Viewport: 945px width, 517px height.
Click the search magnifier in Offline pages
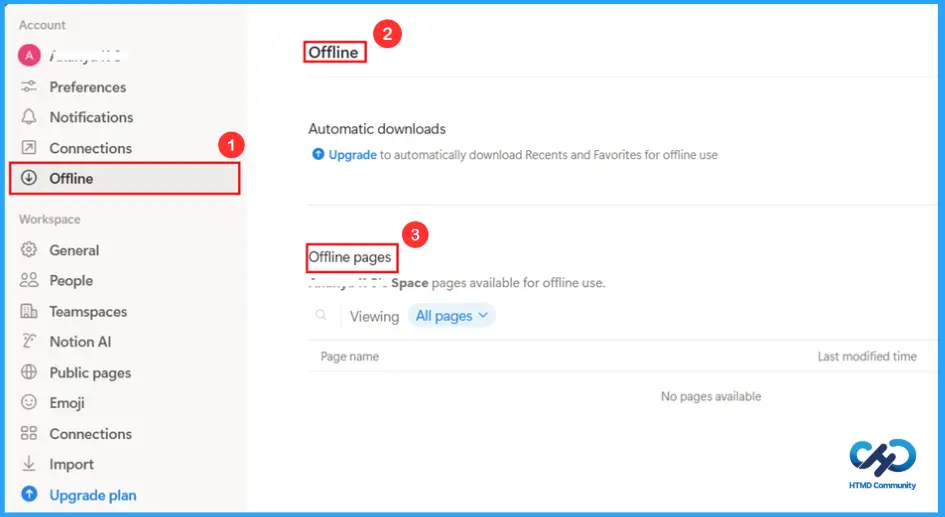(321, 315)
